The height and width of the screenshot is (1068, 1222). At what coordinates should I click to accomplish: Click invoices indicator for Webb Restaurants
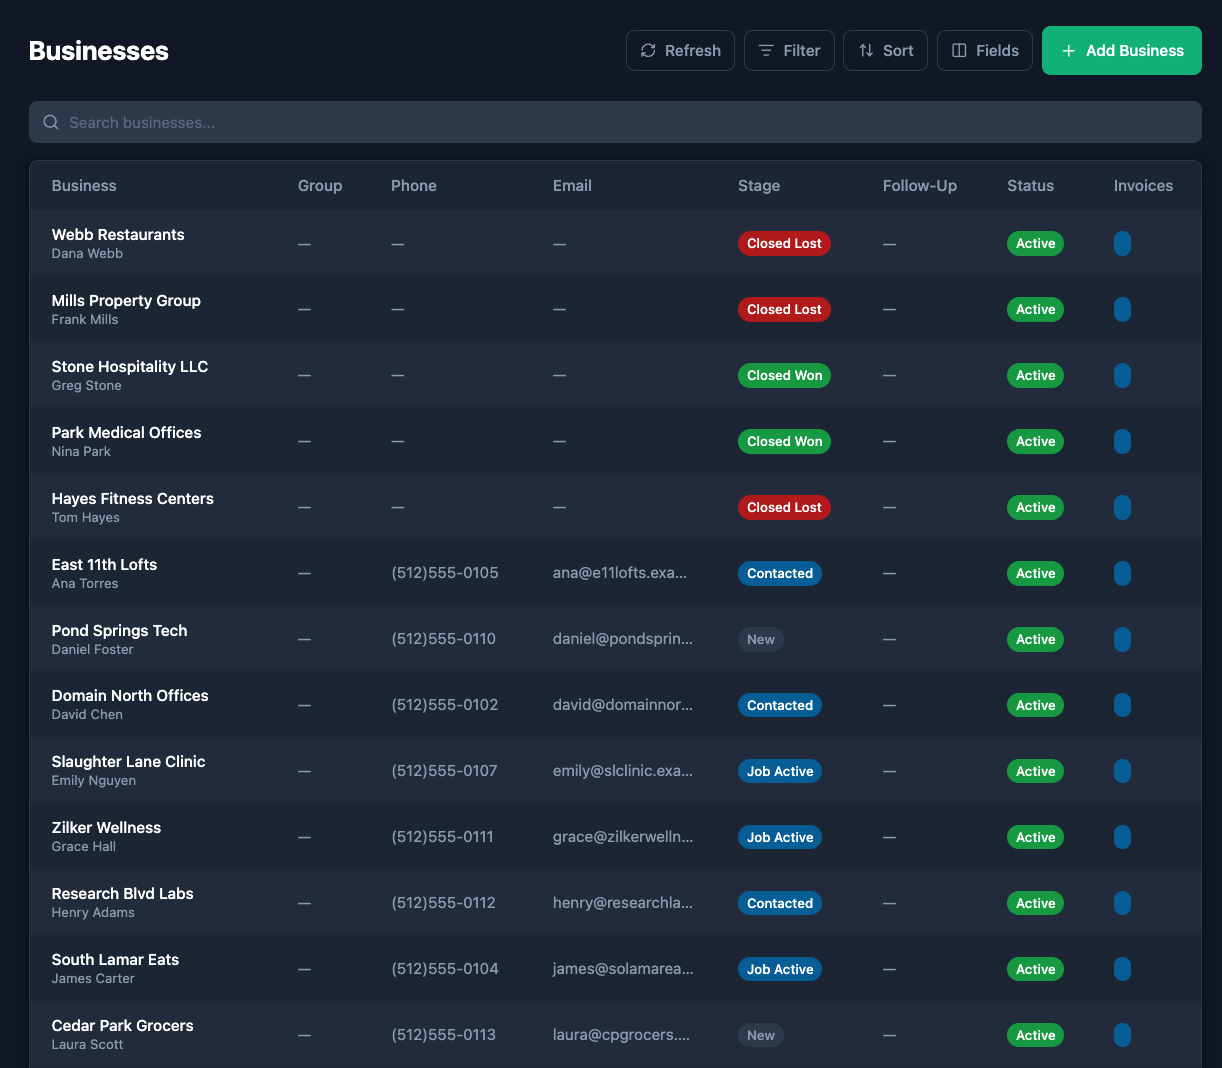click(x=1122, y=243)
